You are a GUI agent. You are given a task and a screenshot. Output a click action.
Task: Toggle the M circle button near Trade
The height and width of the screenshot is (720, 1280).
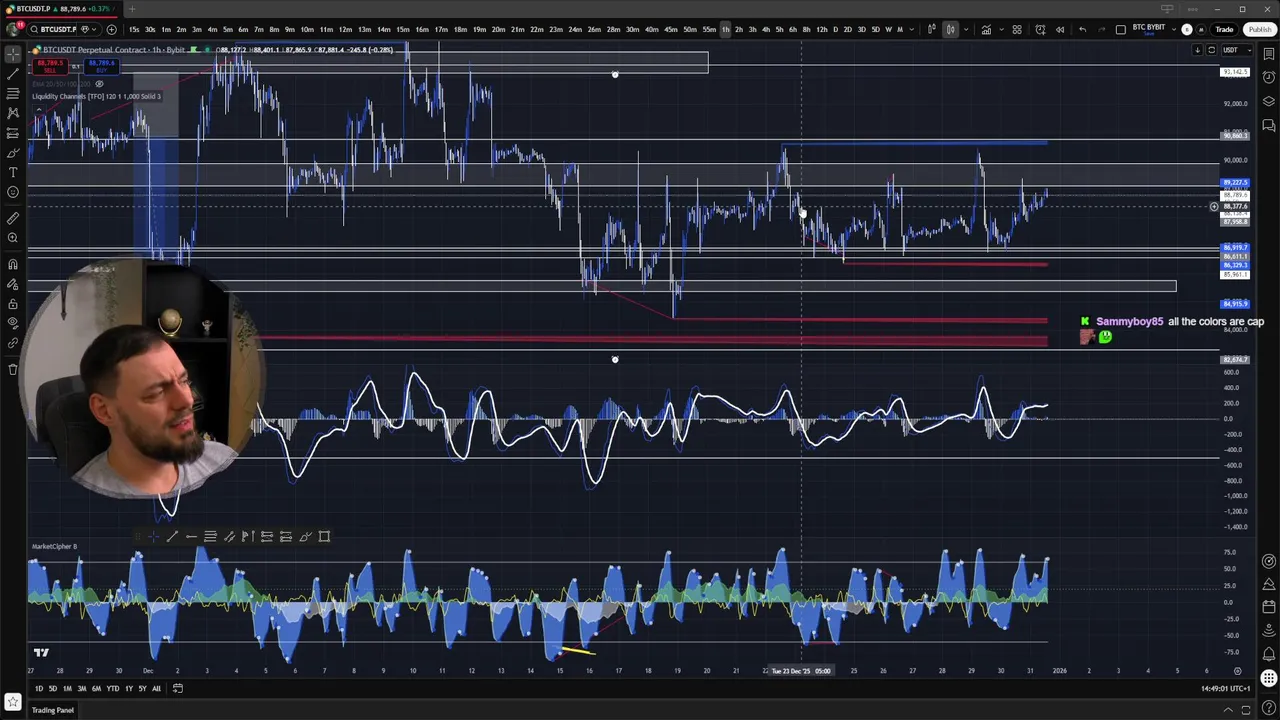click(1201, 29)
